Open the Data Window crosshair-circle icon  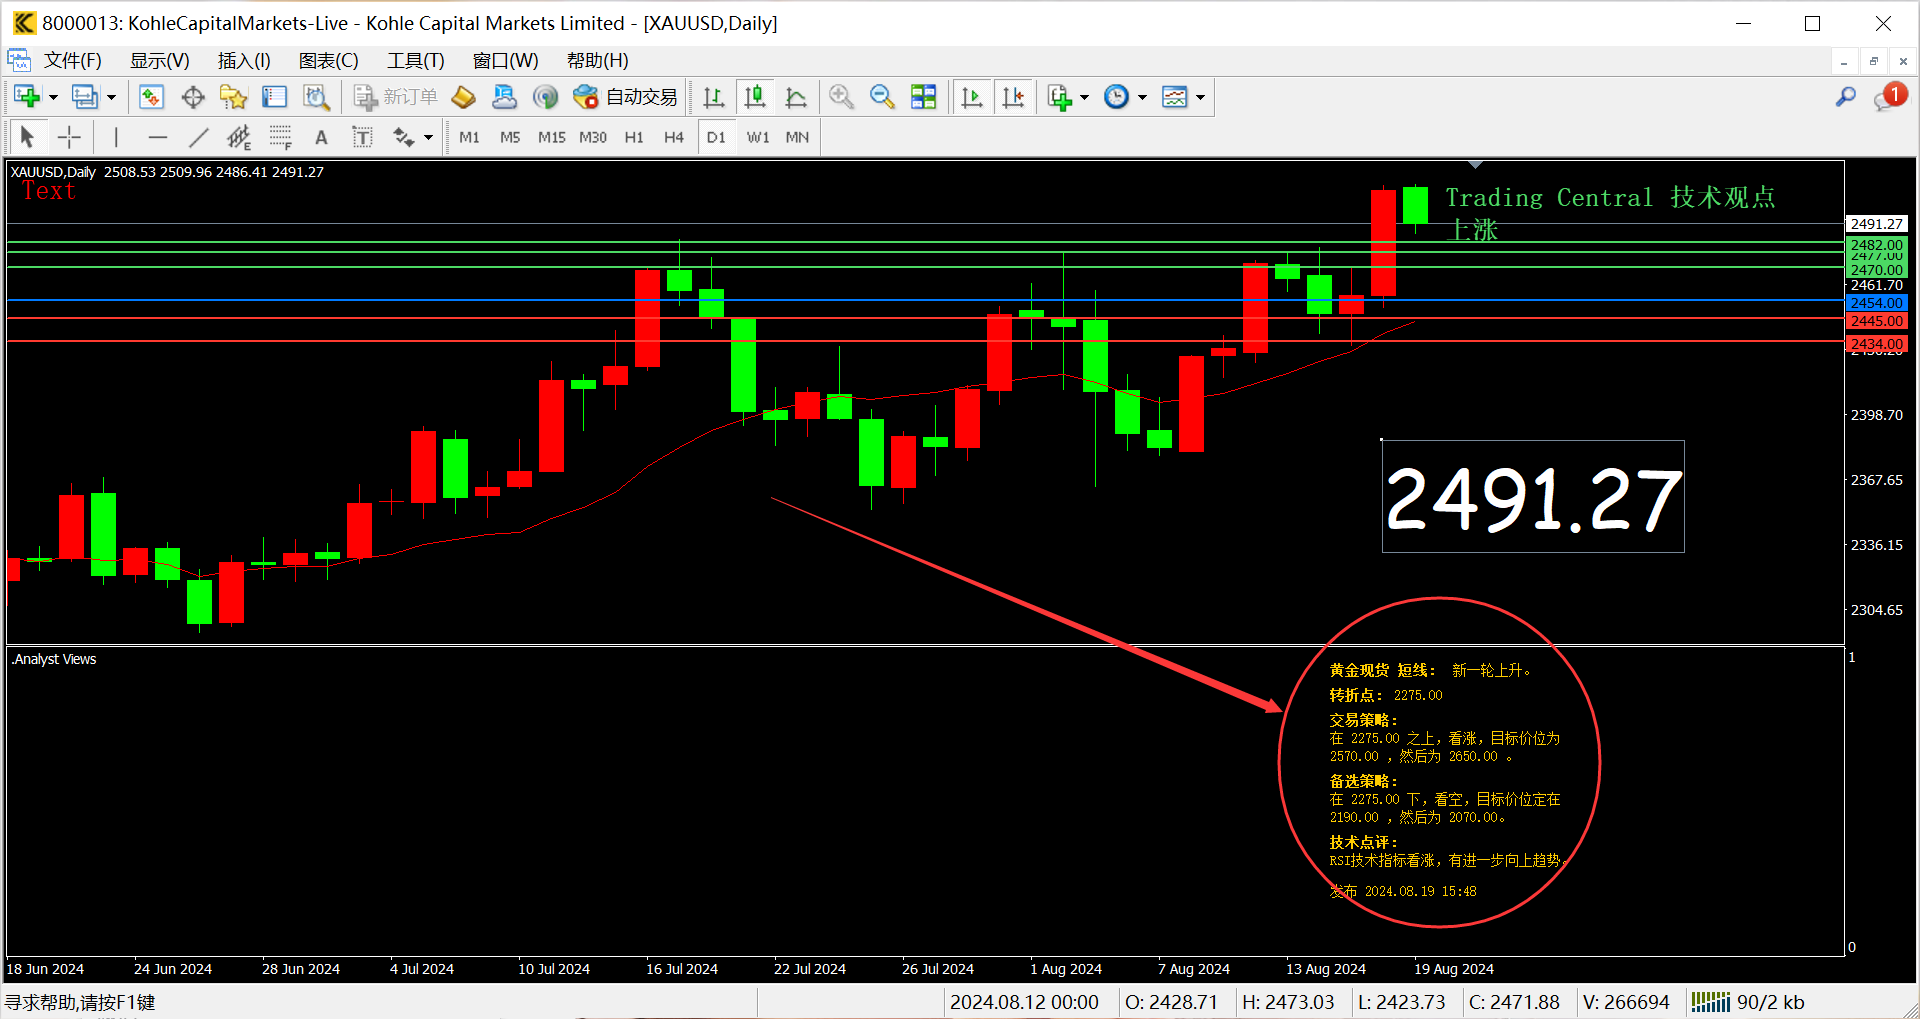[x=193, y=97]
